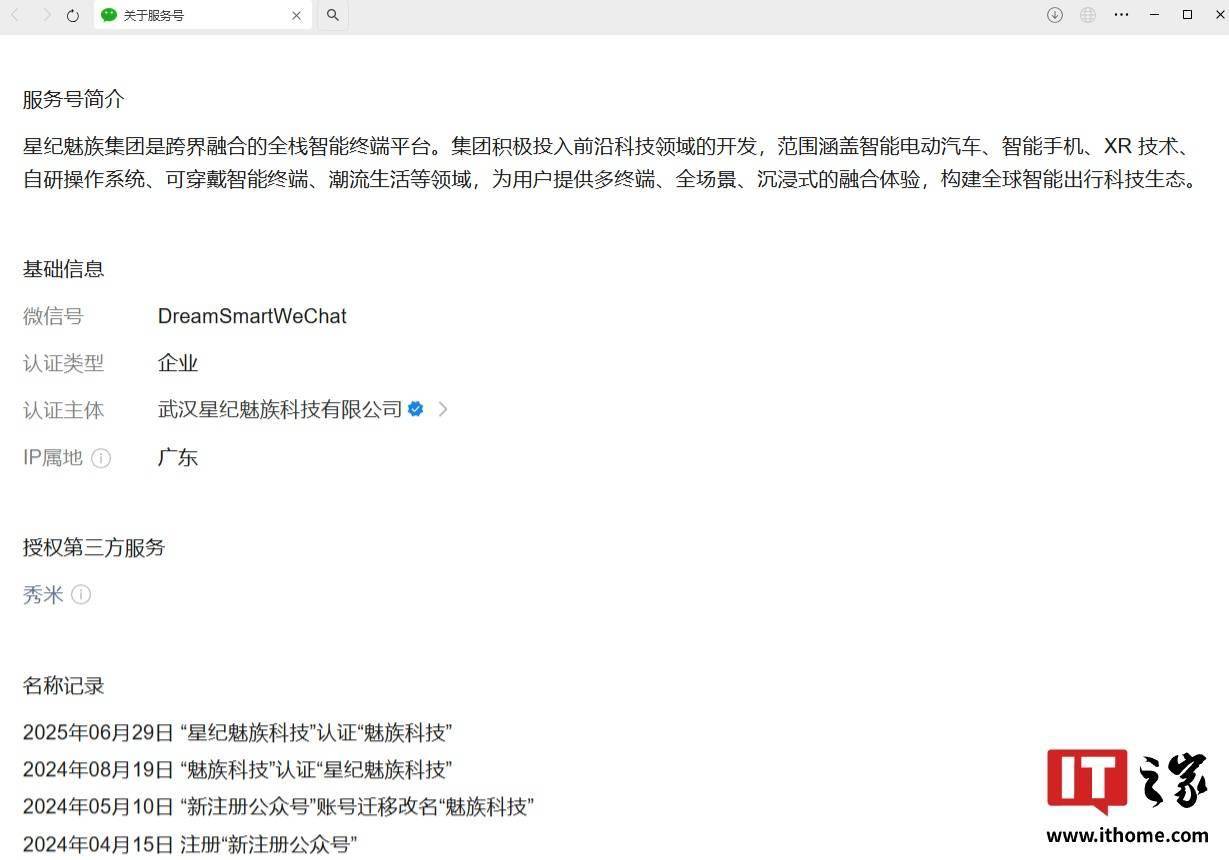Click the 微信号 field label
1229x860 pixels.
[53, 316]
